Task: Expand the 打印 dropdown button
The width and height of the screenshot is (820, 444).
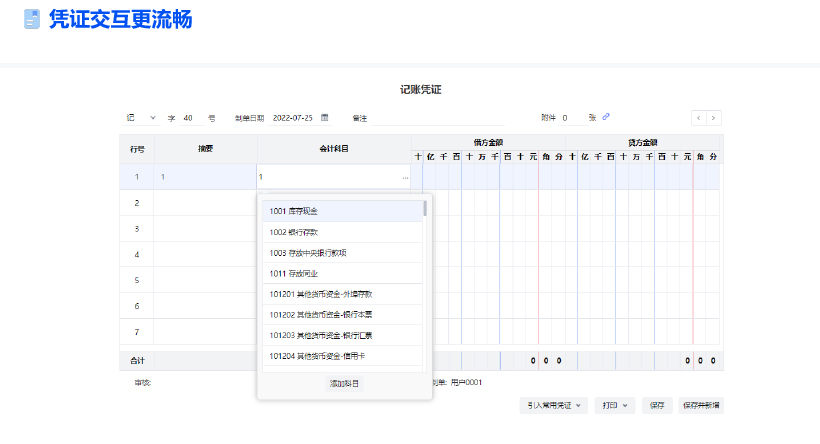Action: (x=614, y=405)
